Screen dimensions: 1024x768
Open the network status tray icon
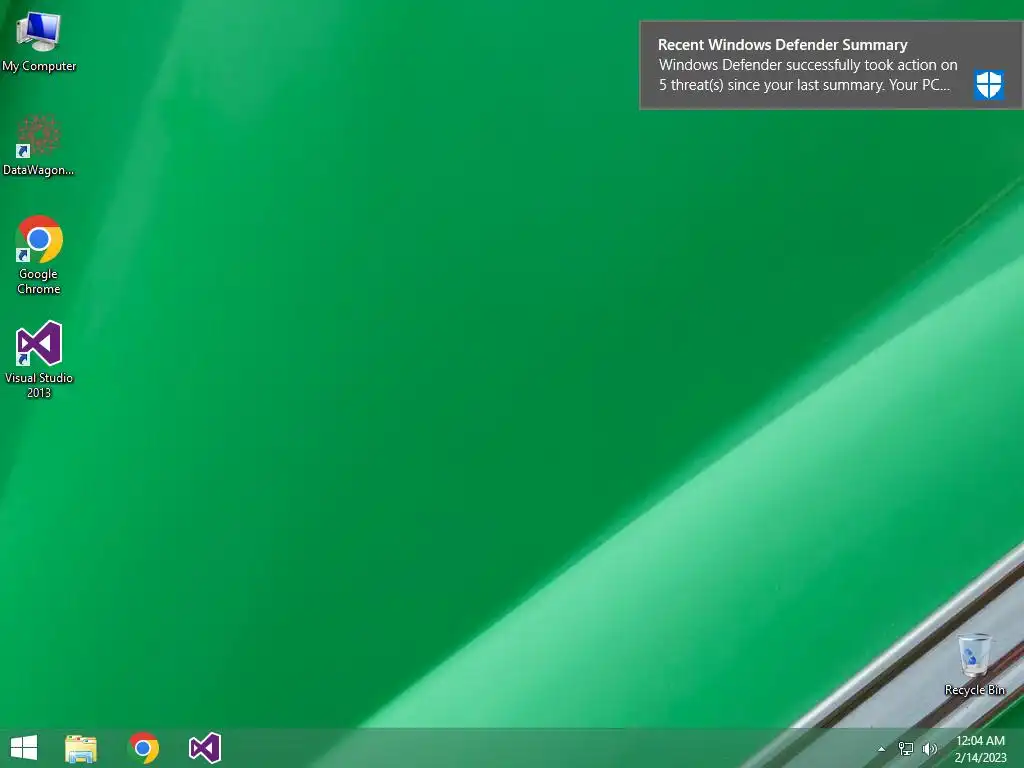coord(906,749)
